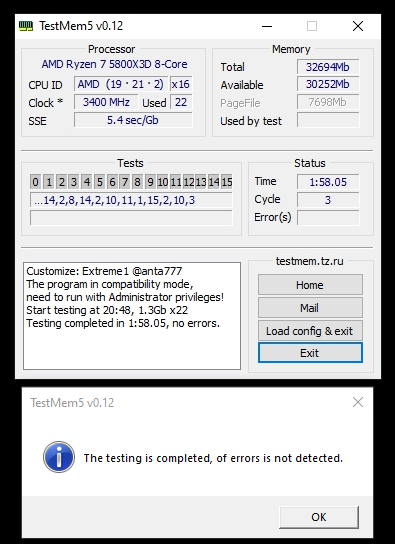395x544 pixels.
Task: Click the Available memory value 30252Mb
Action: (328, 84)
